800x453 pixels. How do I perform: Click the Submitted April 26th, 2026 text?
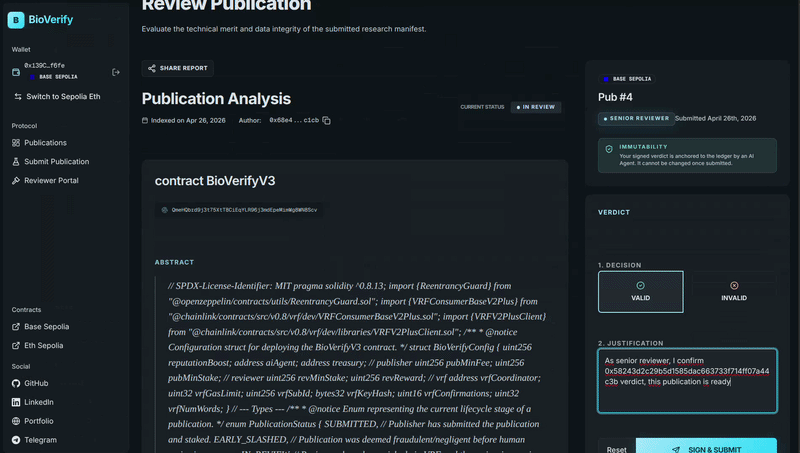tap(715, 118)
